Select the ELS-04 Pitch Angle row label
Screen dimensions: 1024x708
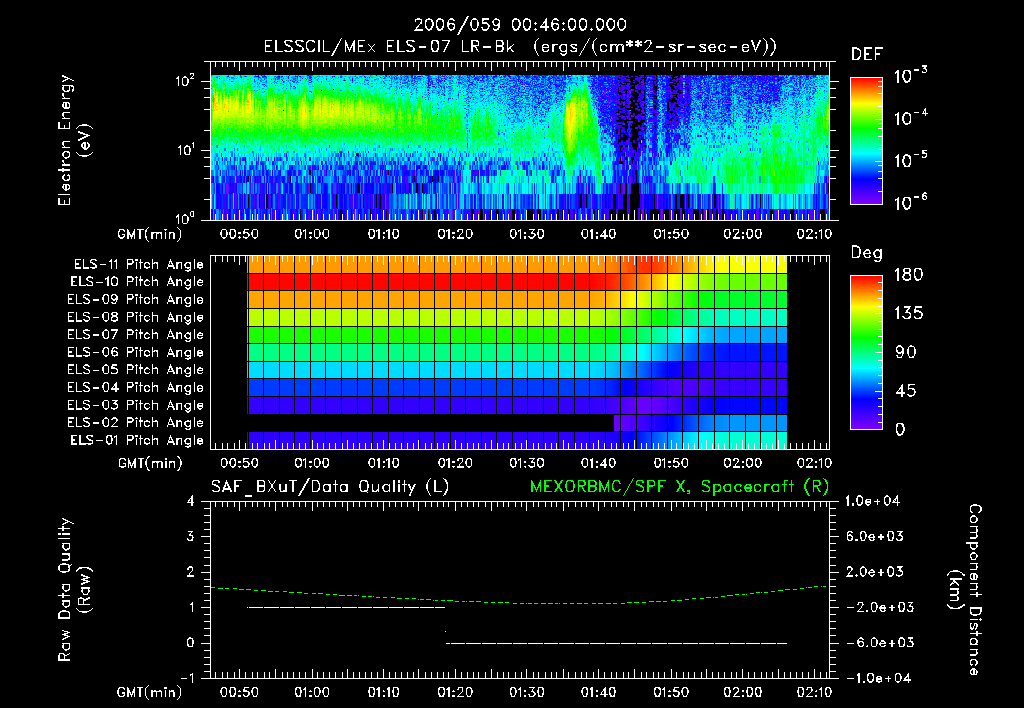(x=136, y=387)
